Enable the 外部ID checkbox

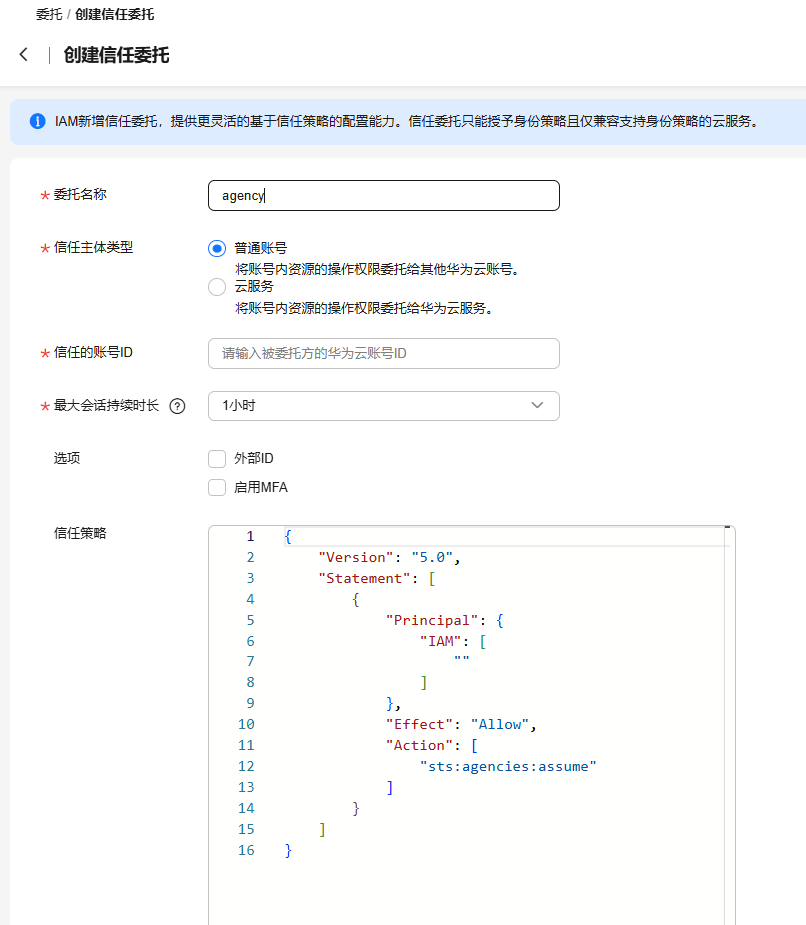217,459
